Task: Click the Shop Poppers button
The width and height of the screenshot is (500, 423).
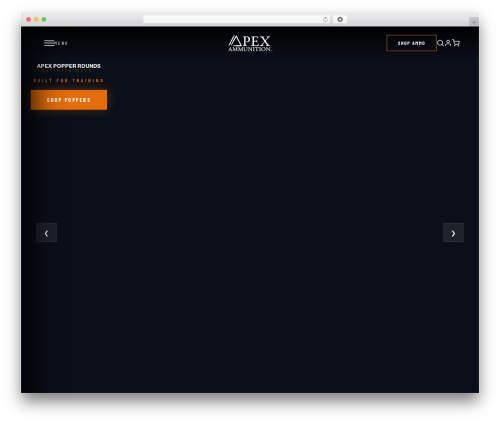Action: tap(69, 100)
